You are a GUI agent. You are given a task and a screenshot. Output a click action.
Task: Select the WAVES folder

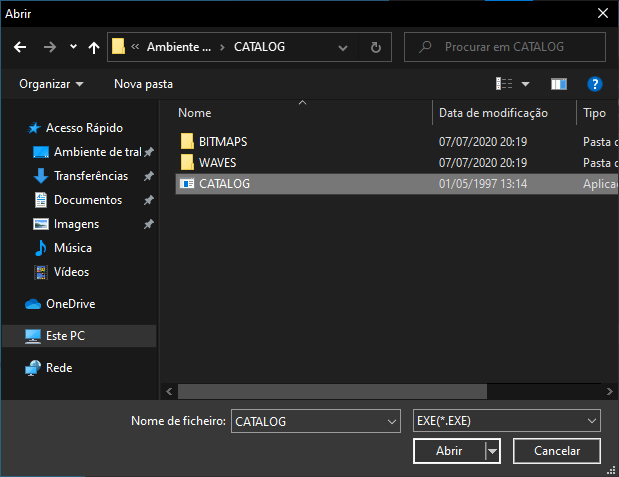pyautogui.click(x=217, y=162)
